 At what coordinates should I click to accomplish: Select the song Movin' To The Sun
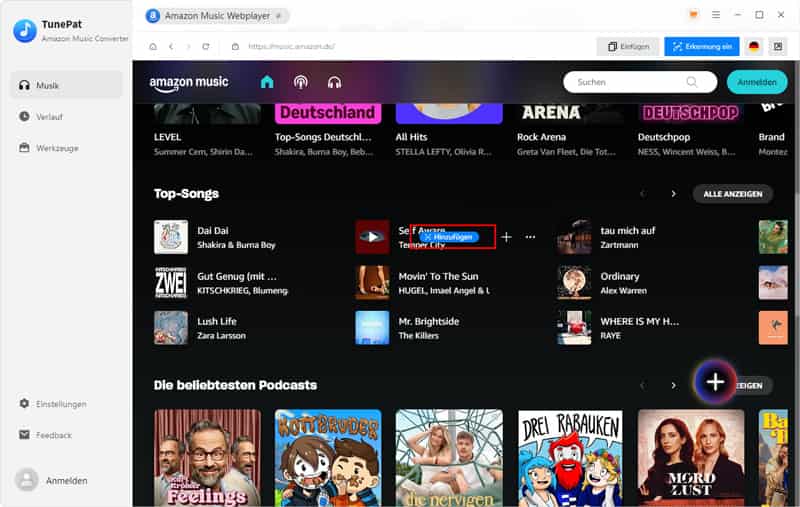(x=438, y=276)
